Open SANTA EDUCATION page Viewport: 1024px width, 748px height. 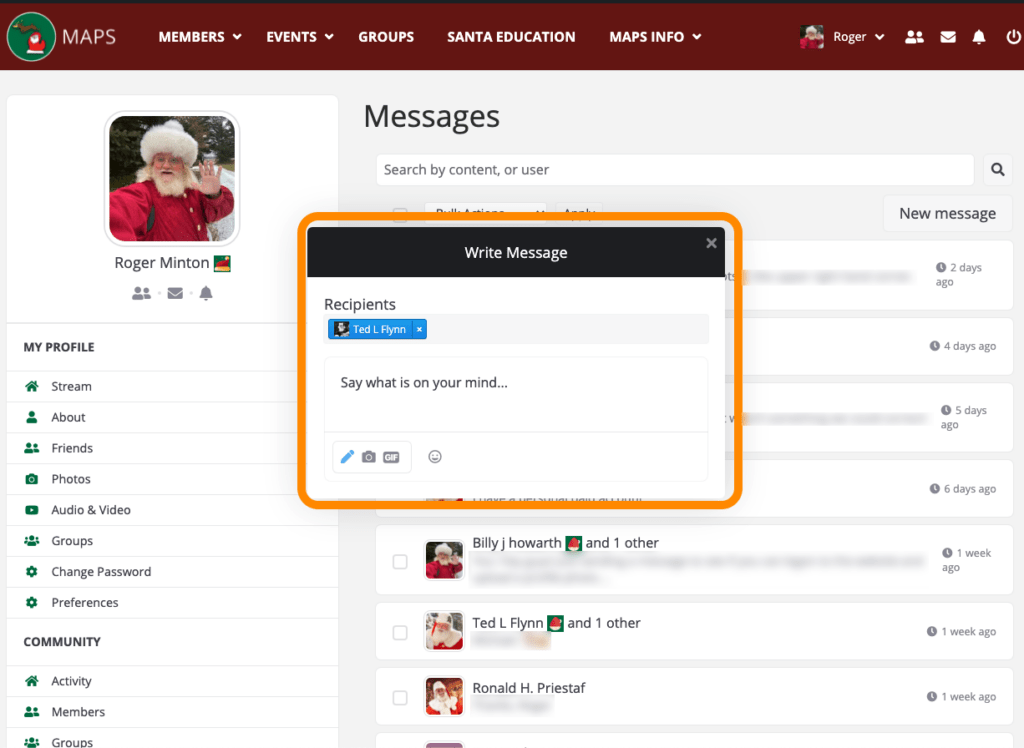[511, 37]
